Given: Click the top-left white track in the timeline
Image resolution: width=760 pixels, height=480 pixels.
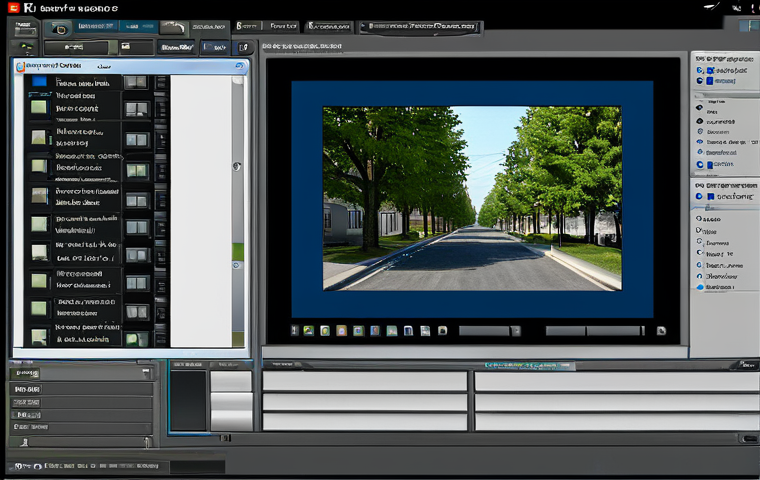Looking at the screenshot, I should tap(364, 381).
